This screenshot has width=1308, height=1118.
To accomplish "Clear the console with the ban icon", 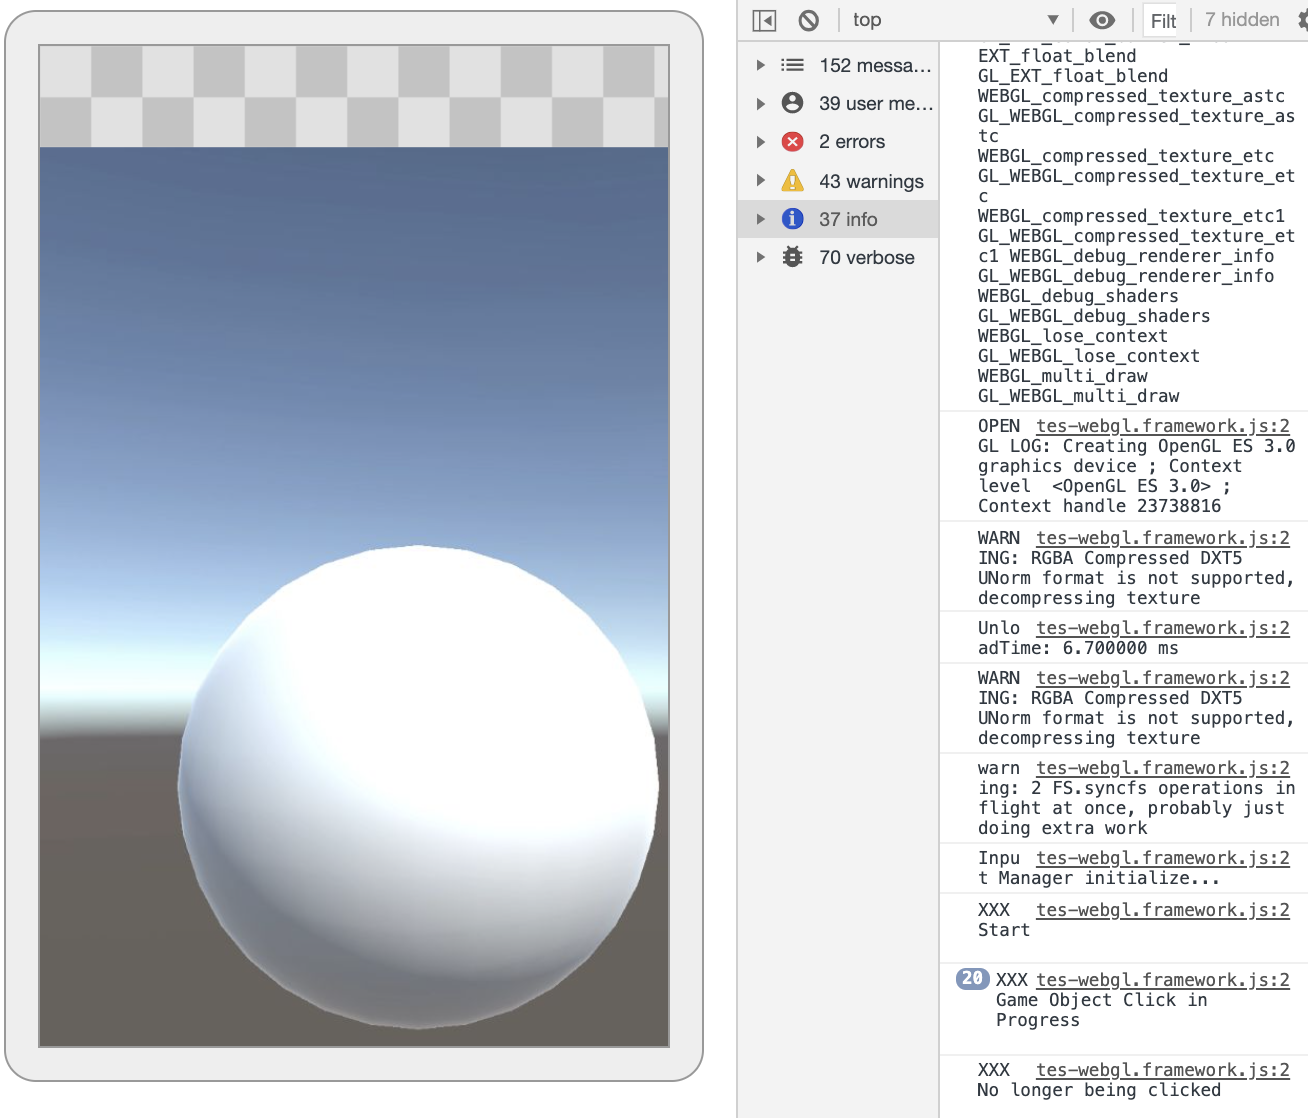I will click(809, 19).
